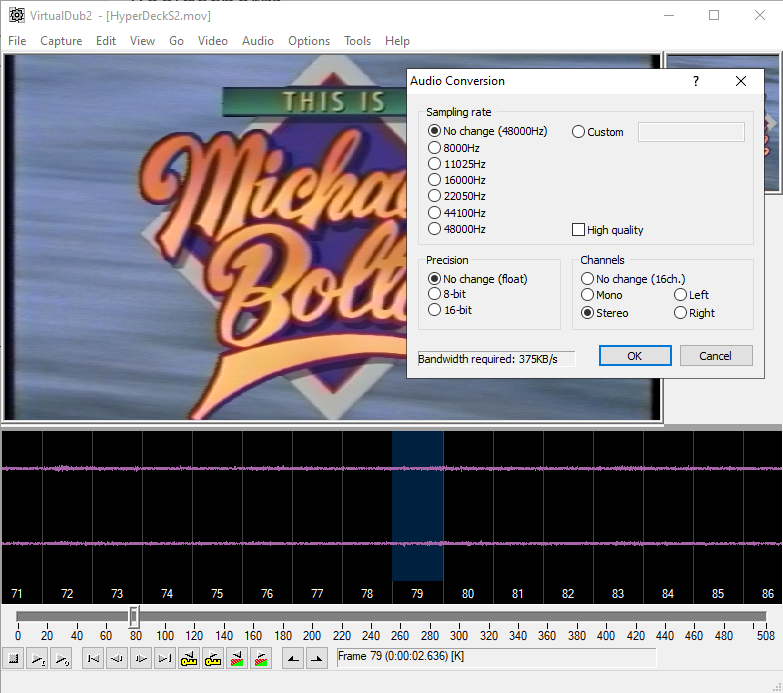The width and height of the screenshot is (783, 693).
Task: Click the Bandwidth required: 375KB/s text
Action: click(488, 359)
